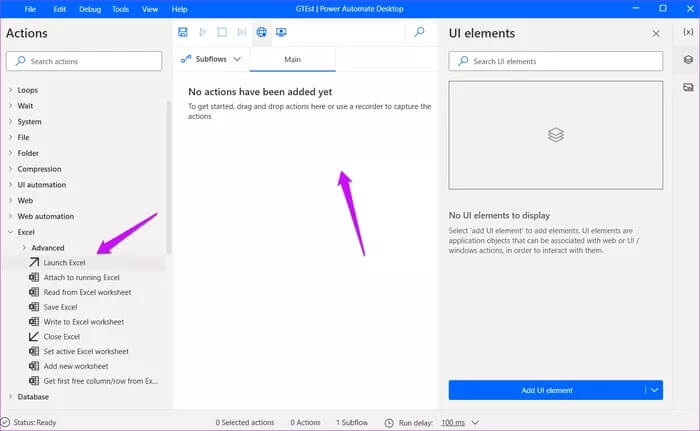Click the Run delay clock icon
The image size is (700, 431).
pyautogui.click(x=389, y=423)
